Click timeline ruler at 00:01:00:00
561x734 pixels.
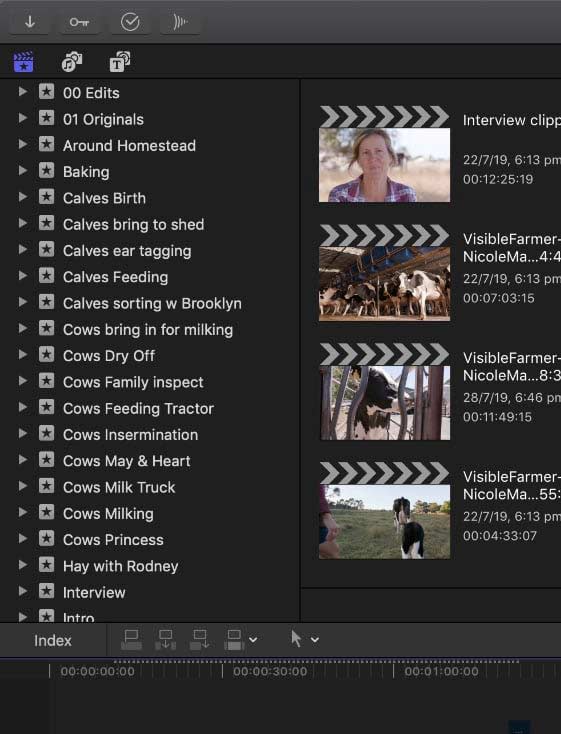point(441,671)
